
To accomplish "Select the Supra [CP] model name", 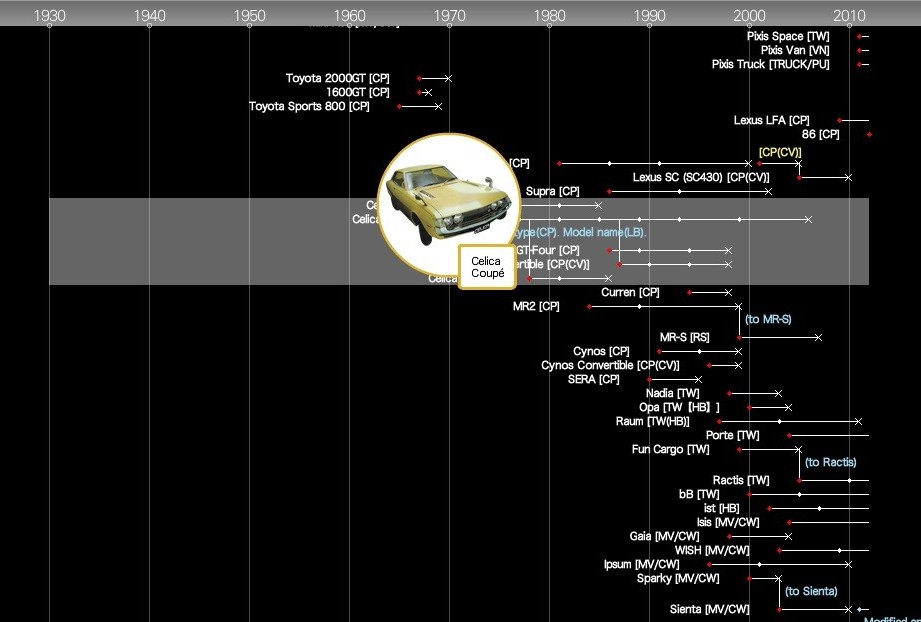I will [551, 191].
